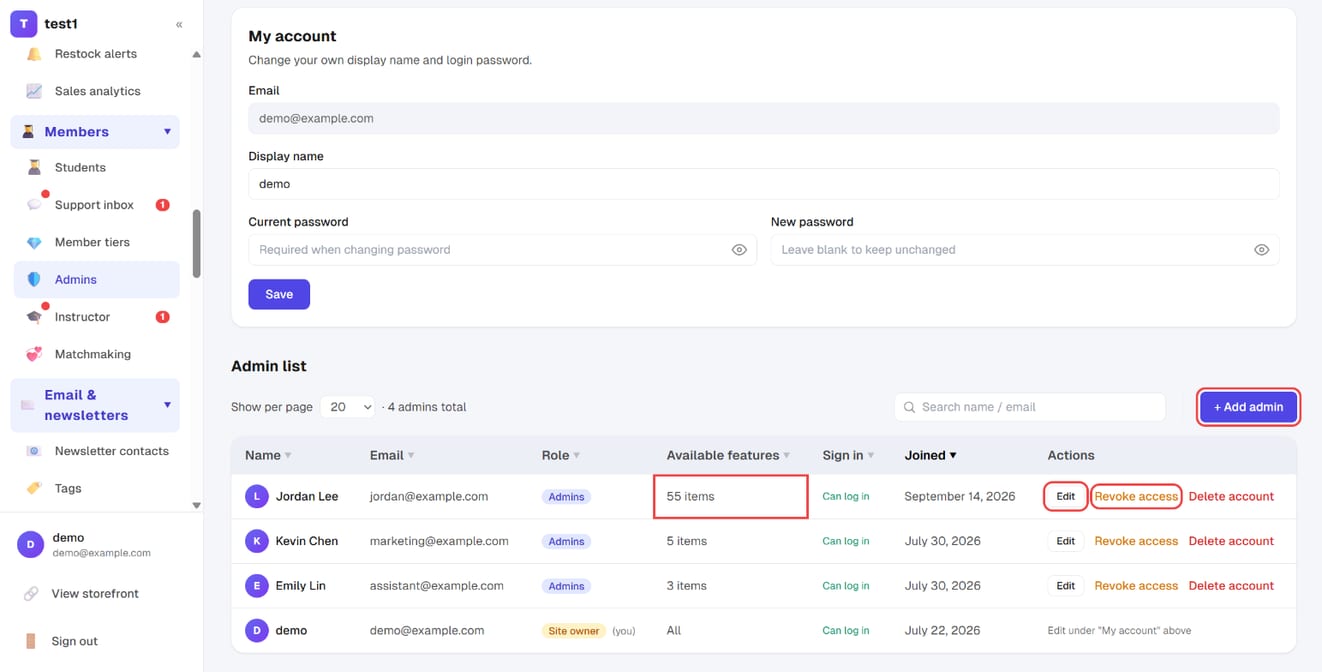The height and width of the screenshot is (672, 1322).
Task: Click the New password input field
Action: [x=1025, y=250]
